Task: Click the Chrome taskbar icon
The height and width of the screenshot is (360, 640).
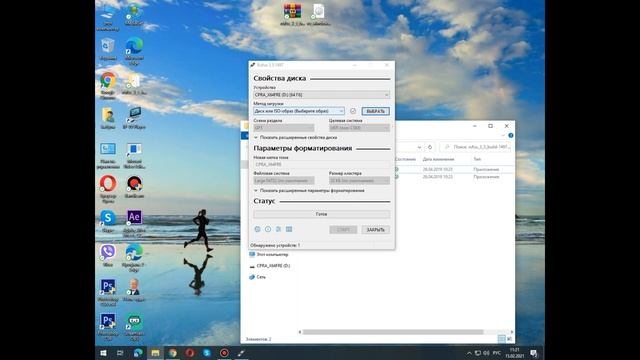Action: click(173, 353)
